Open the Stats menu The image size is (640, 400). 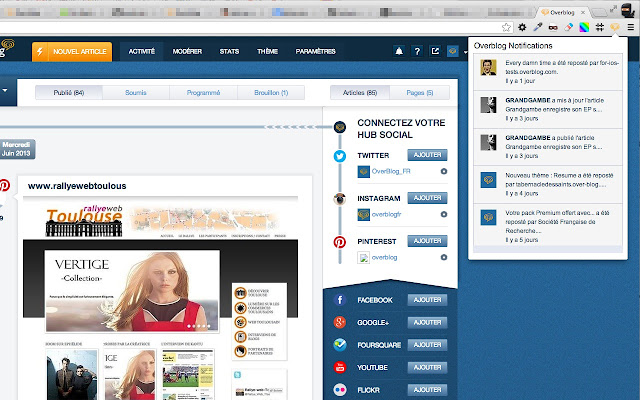pos(229,51)
